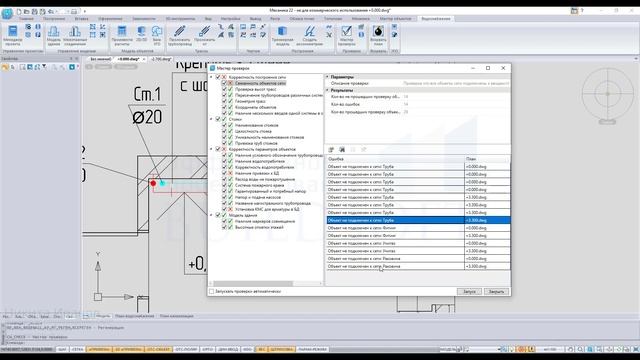Click the nanoCAD application logo button
640x360 pixels.
7,13
